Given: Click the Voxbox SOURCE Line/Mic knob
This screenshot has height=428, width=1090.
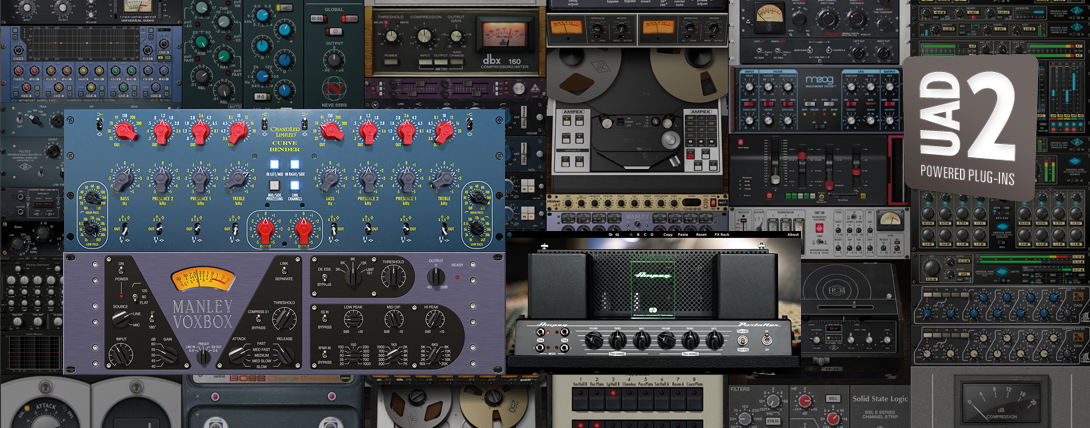Looking at the screenshot, I should pos(120,319).
